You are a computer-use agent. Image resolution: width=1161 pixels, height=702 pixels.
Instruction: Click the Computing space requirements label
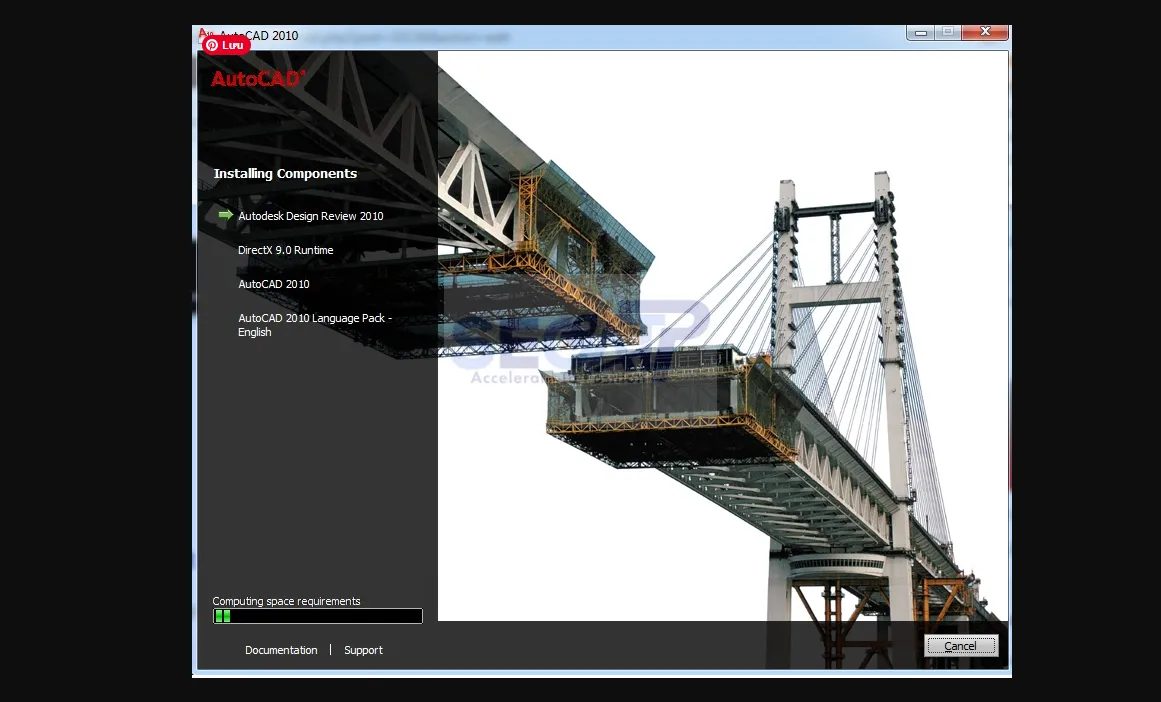[286, 601]
